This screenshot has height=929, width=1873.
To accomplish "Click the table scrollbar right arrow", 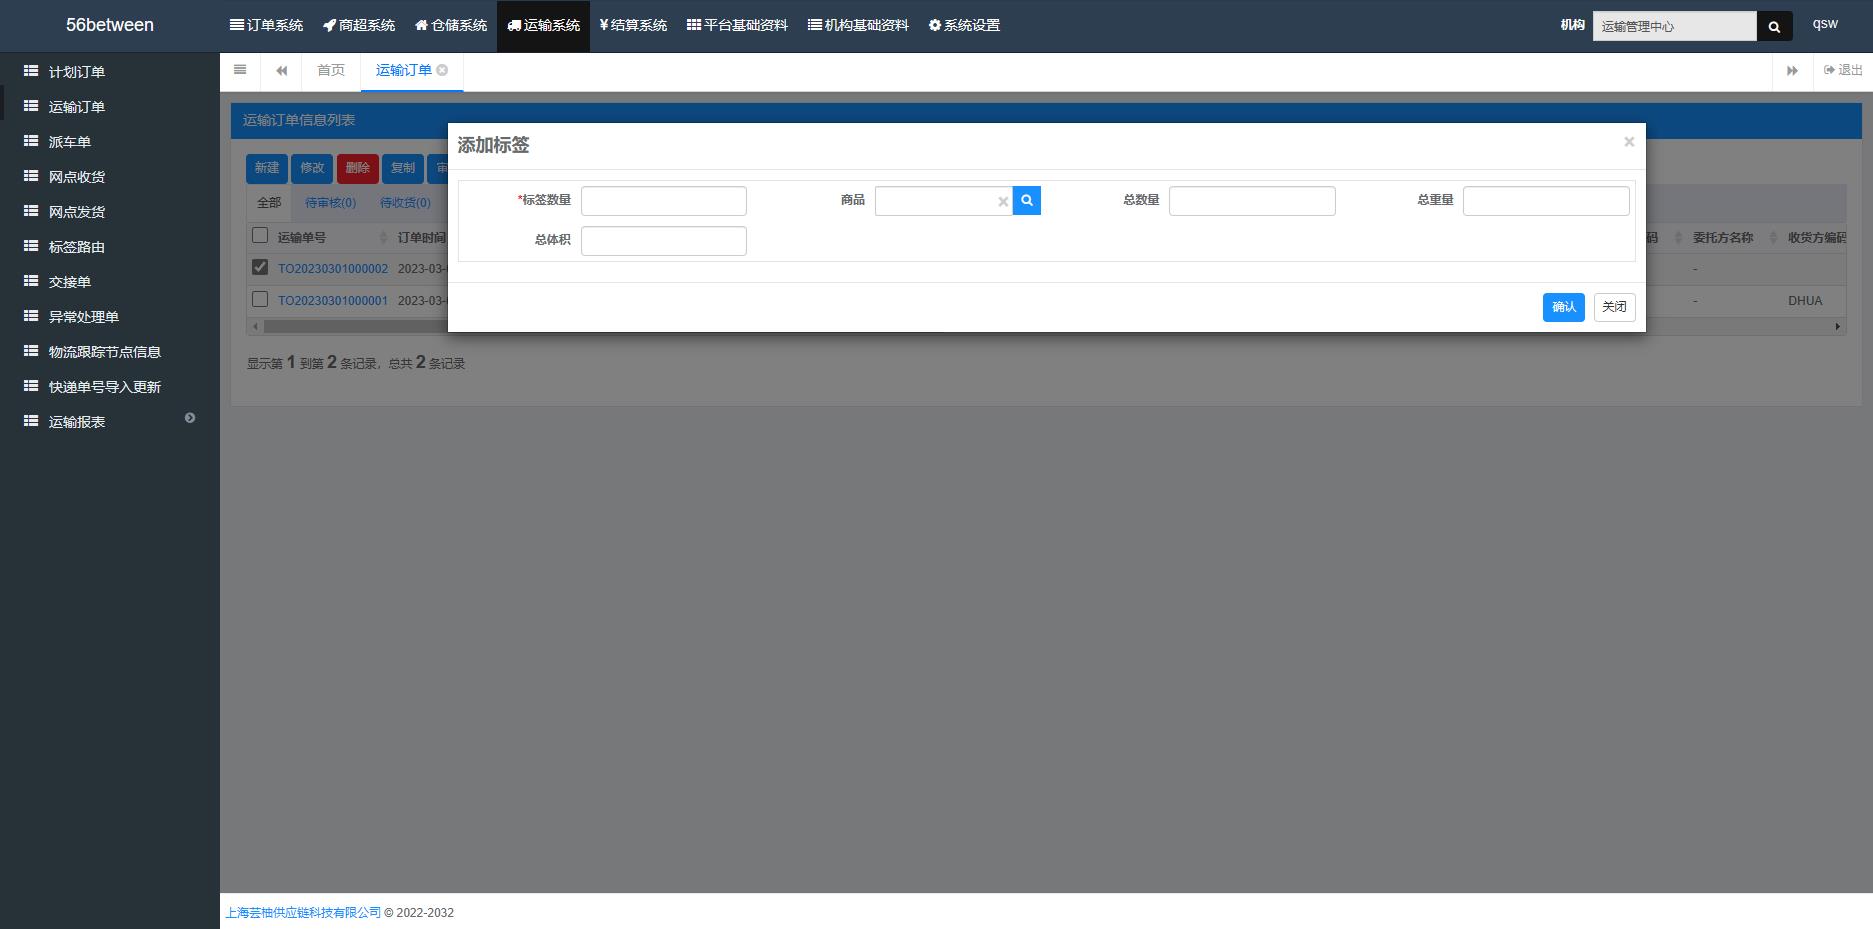I will point(1838,327).
